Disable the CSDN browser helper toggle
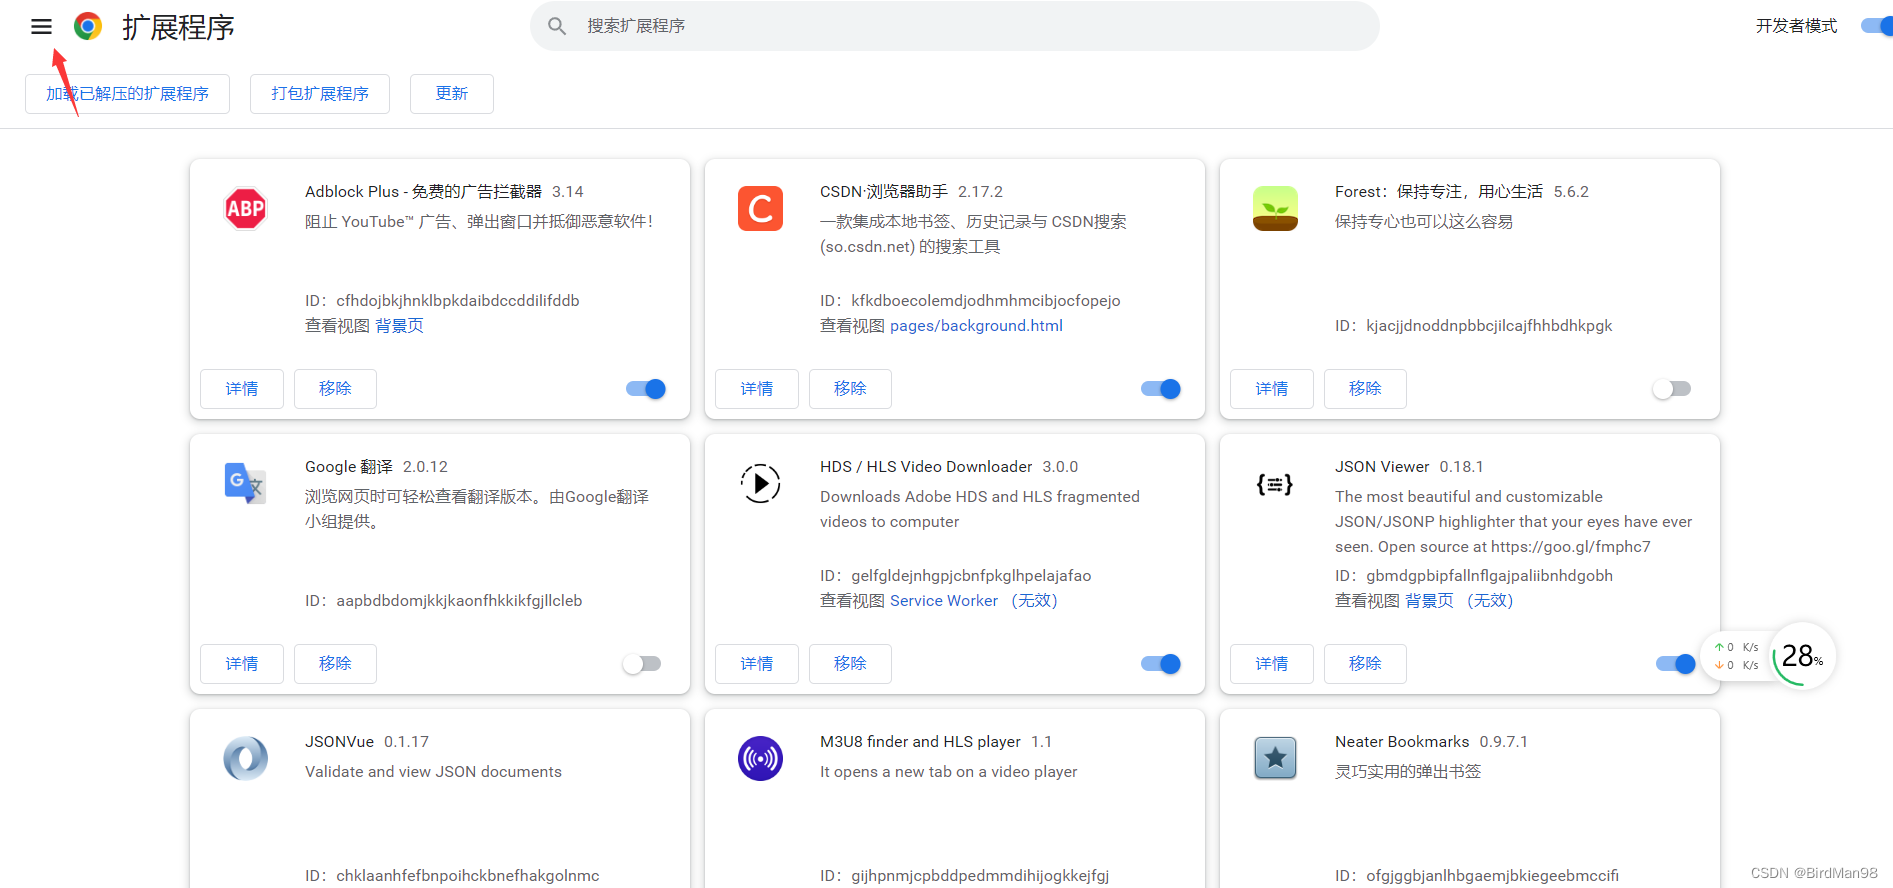The image size is (1893, 888). click(1161, 389)
